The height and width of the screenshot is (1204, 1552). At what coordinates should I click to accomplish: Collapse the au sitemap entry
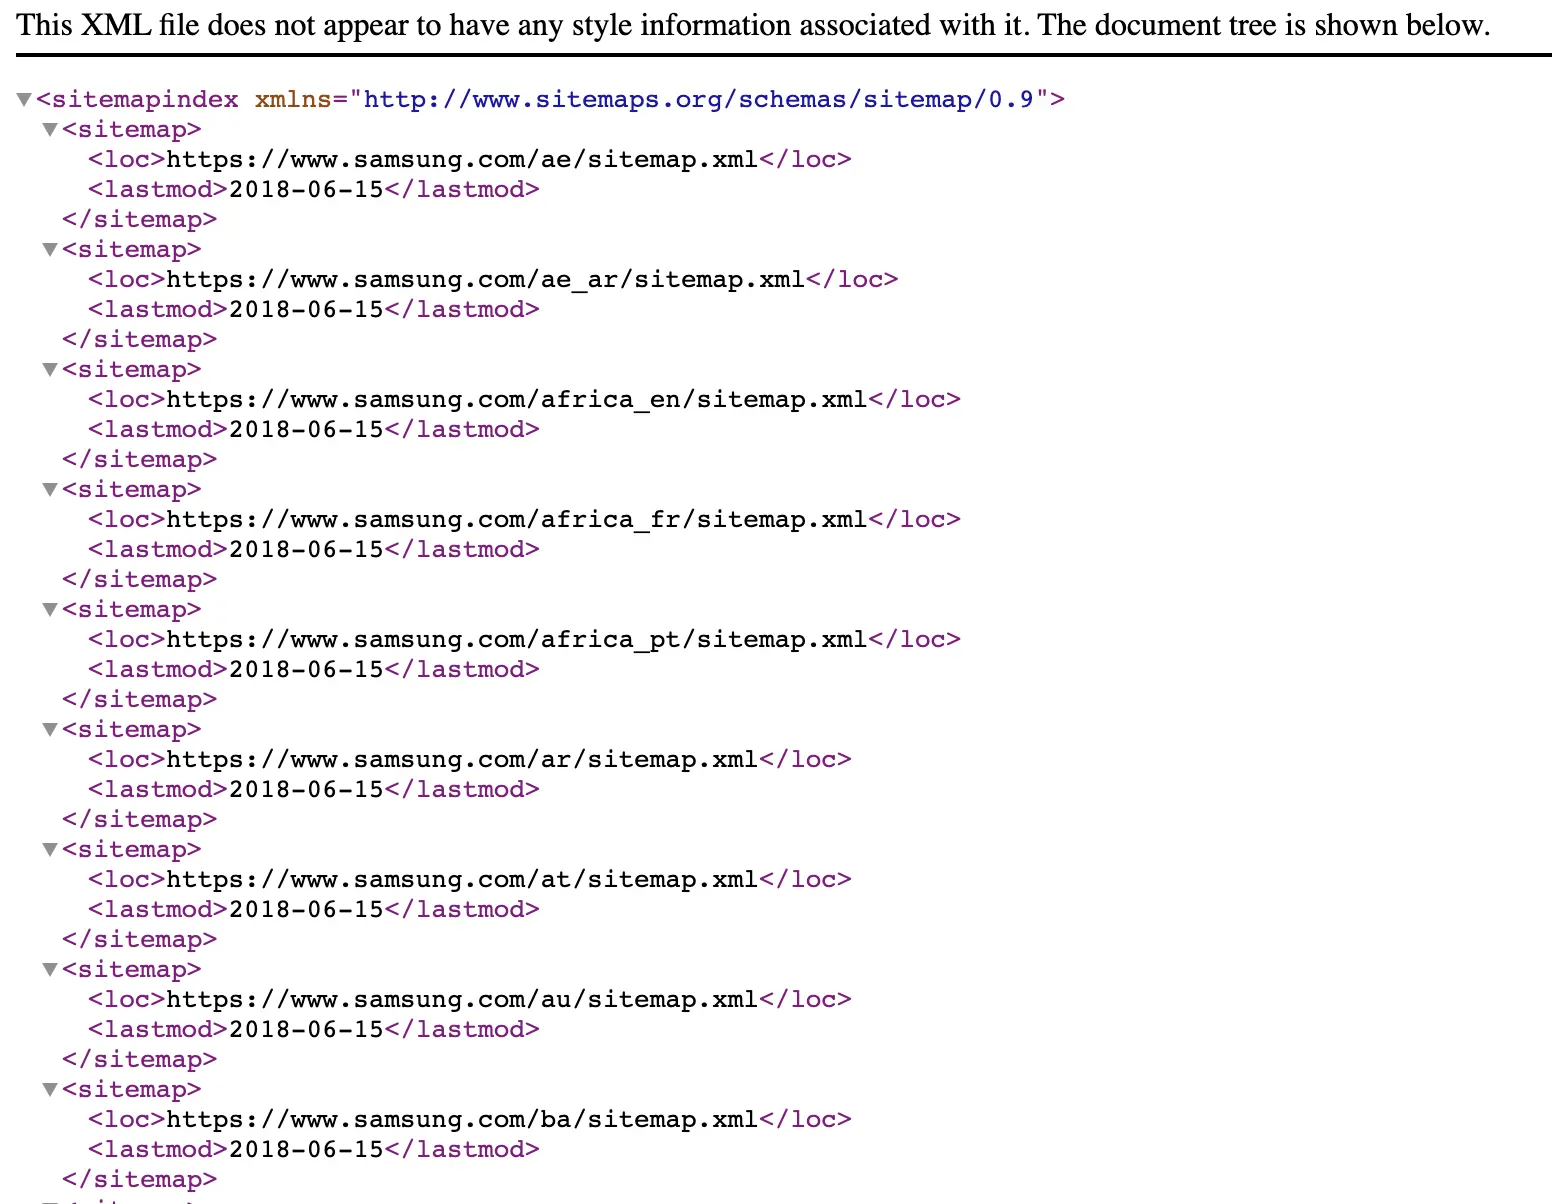click(49, 969)
